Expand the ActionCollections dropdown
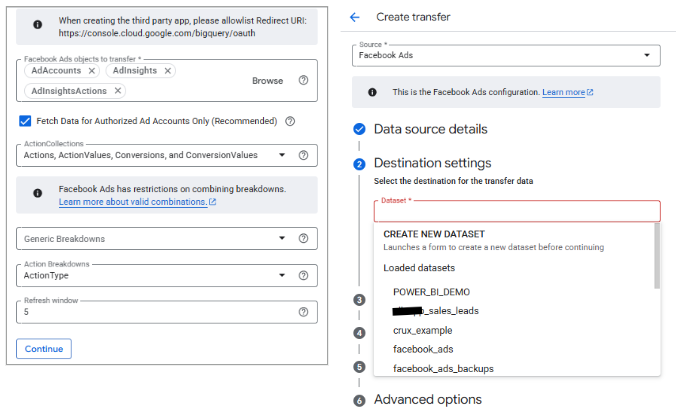Screen dimensions: 676x411 282,155
